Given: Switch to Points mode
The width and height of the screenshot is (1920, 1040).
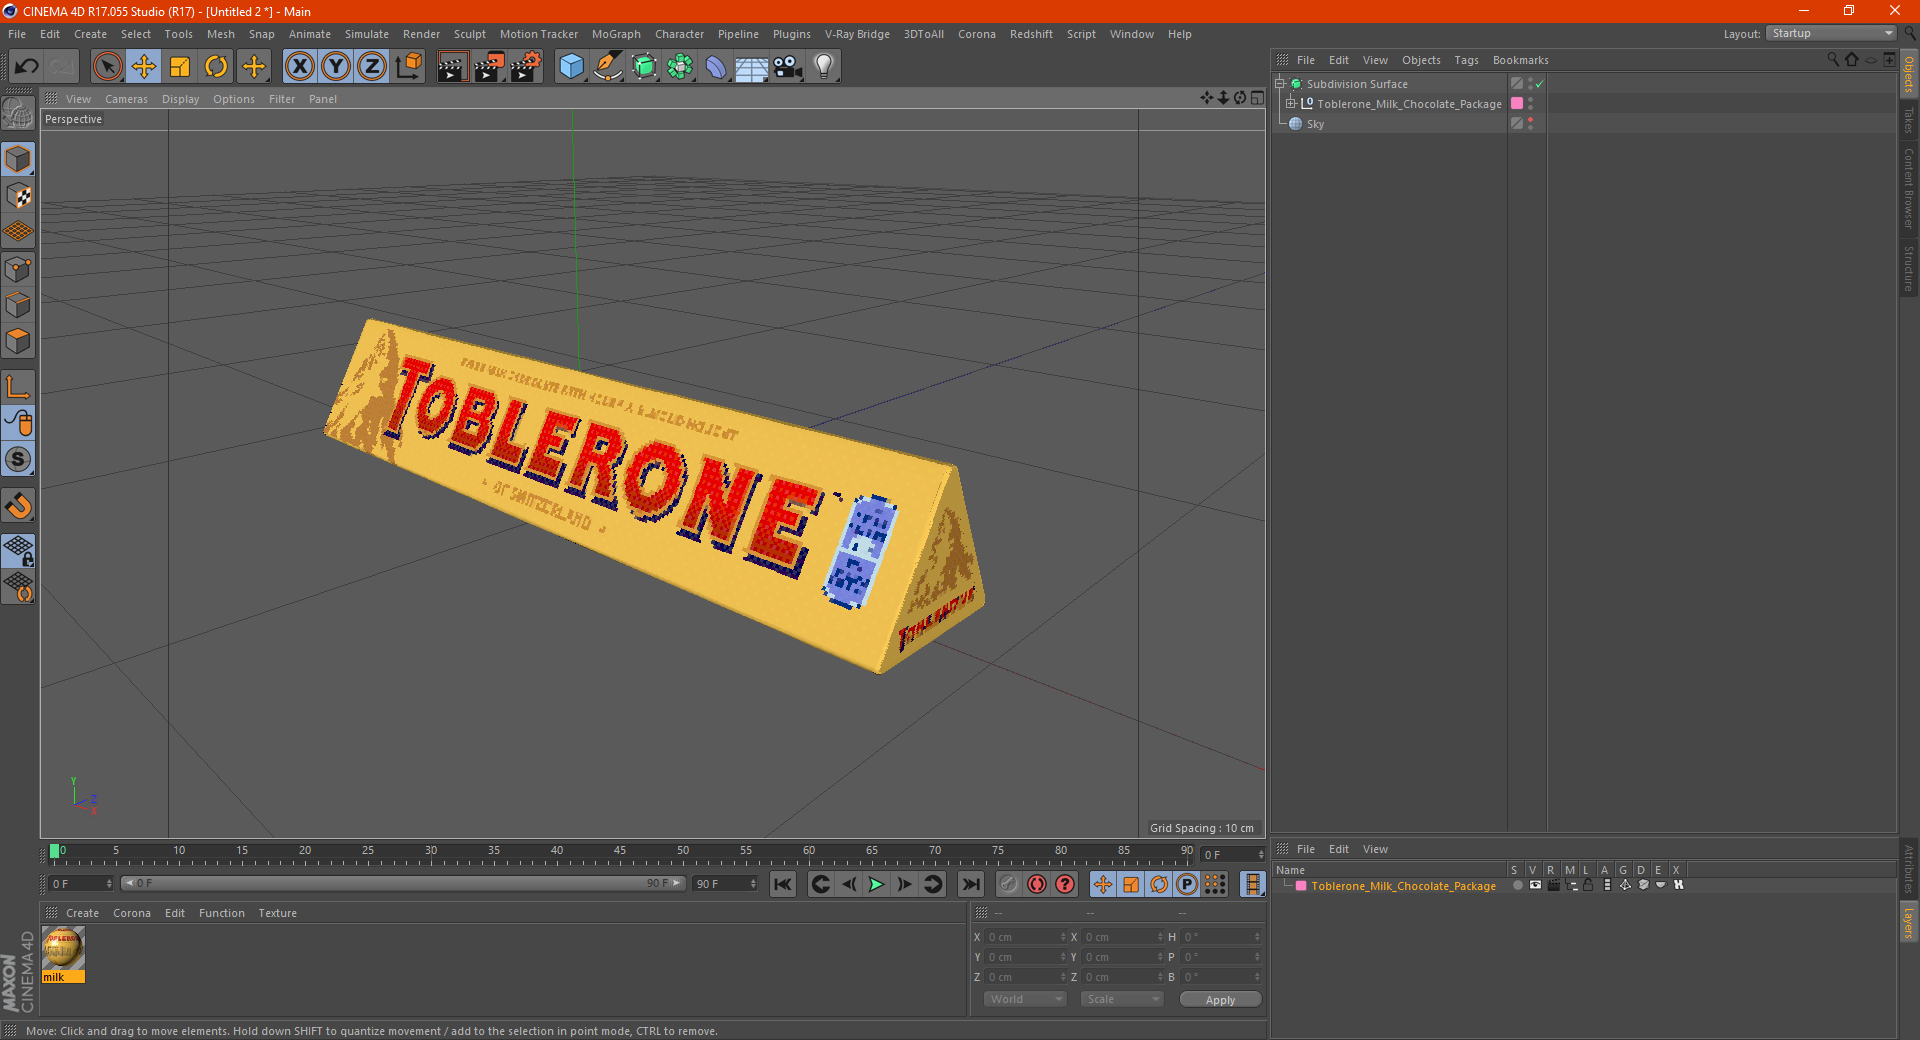Looking at the screenshot, I should (x=18, y=268).
